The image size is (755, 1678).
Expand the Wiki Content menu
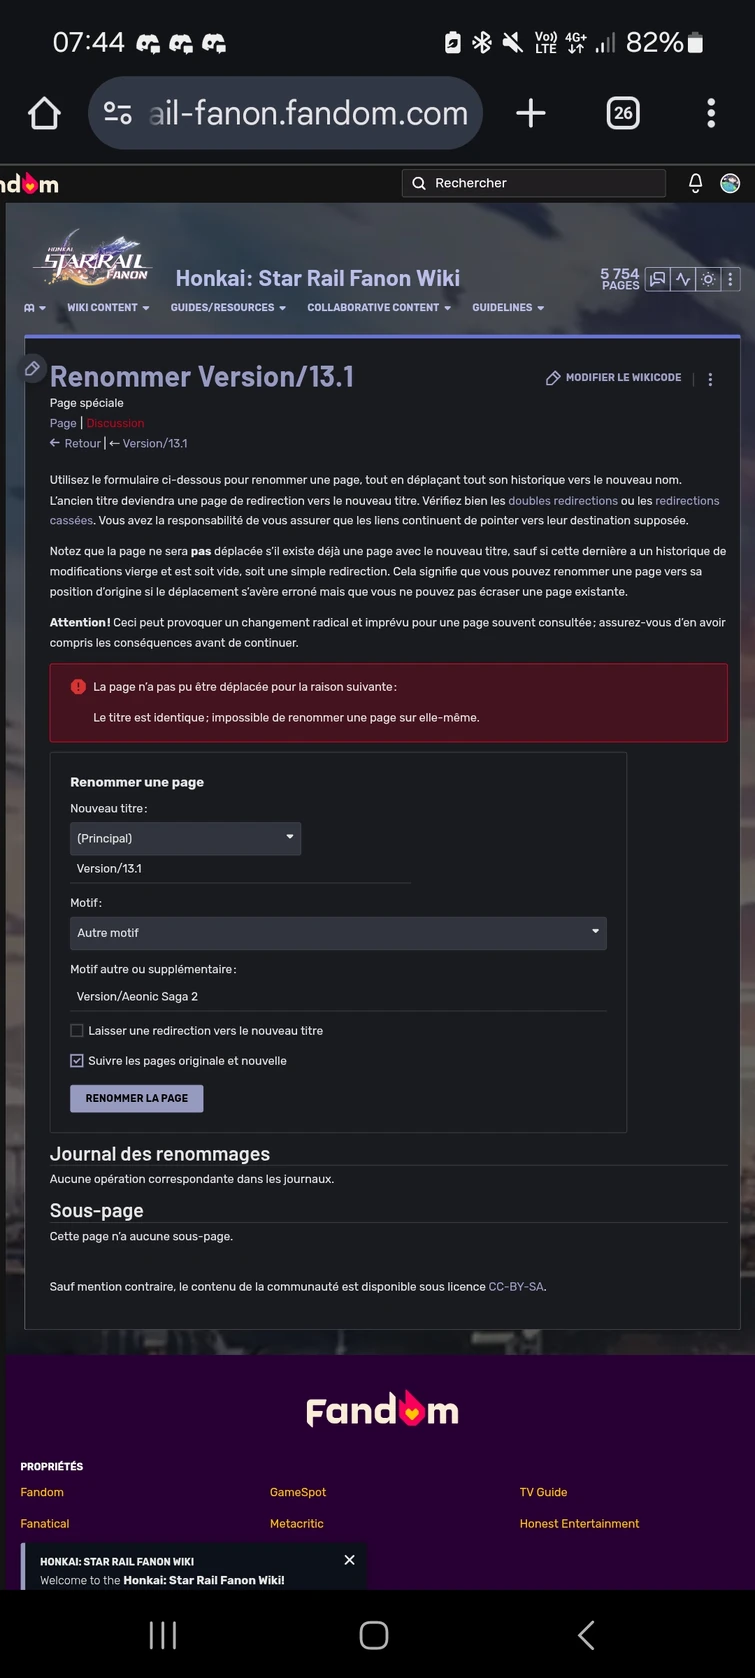click(x=108, y=308)
